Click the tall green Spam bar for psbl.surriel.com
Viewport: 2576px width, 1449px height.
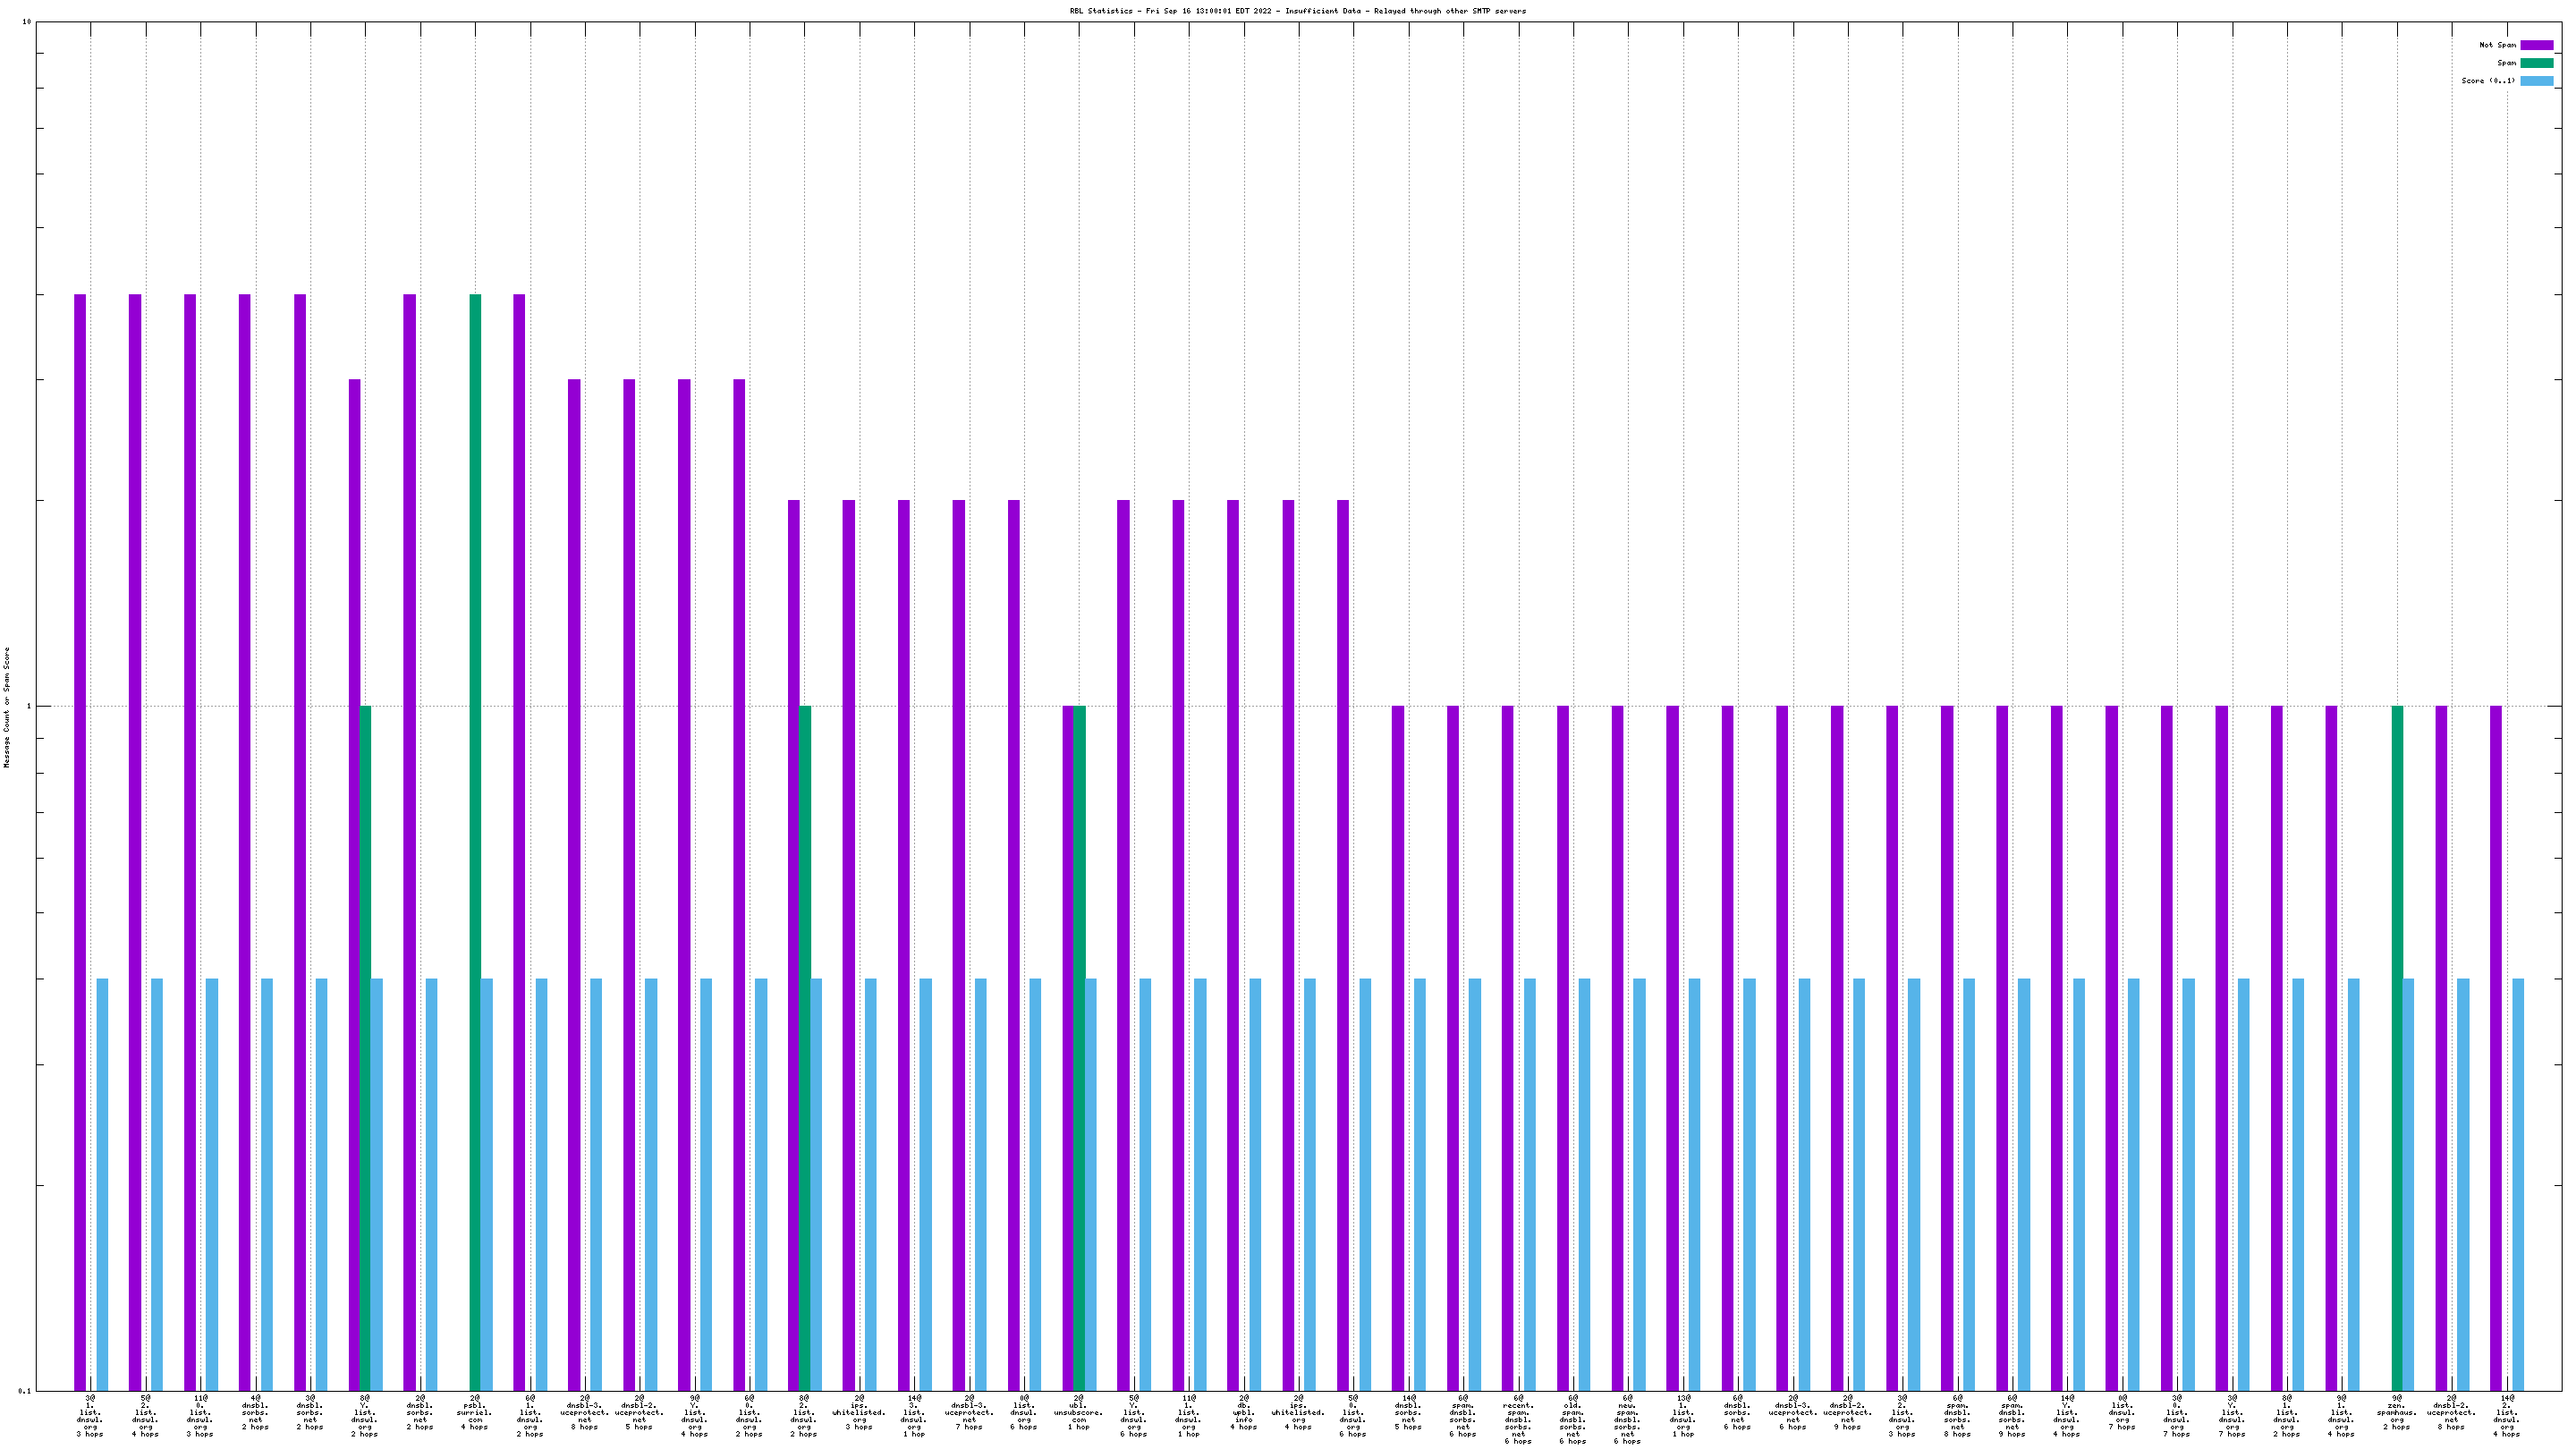475,842
